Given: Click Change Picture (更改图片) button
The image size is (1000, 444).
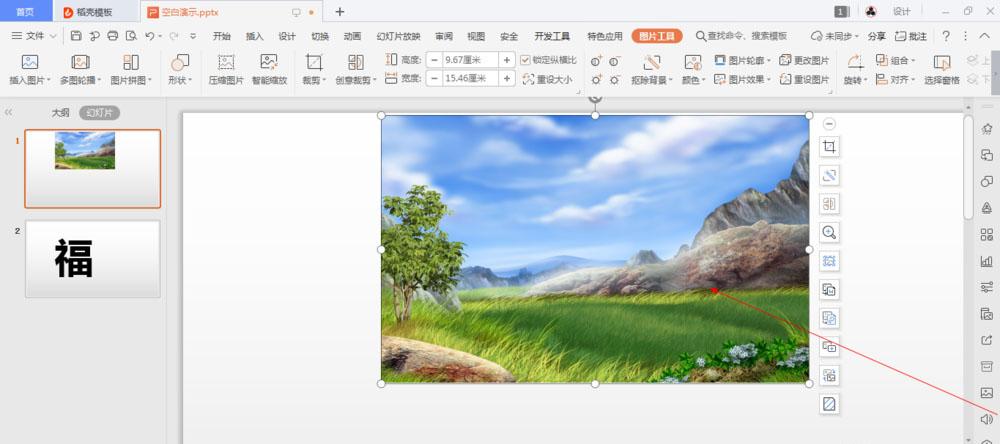Looking at the screenshot, I should tap(805, 60).
